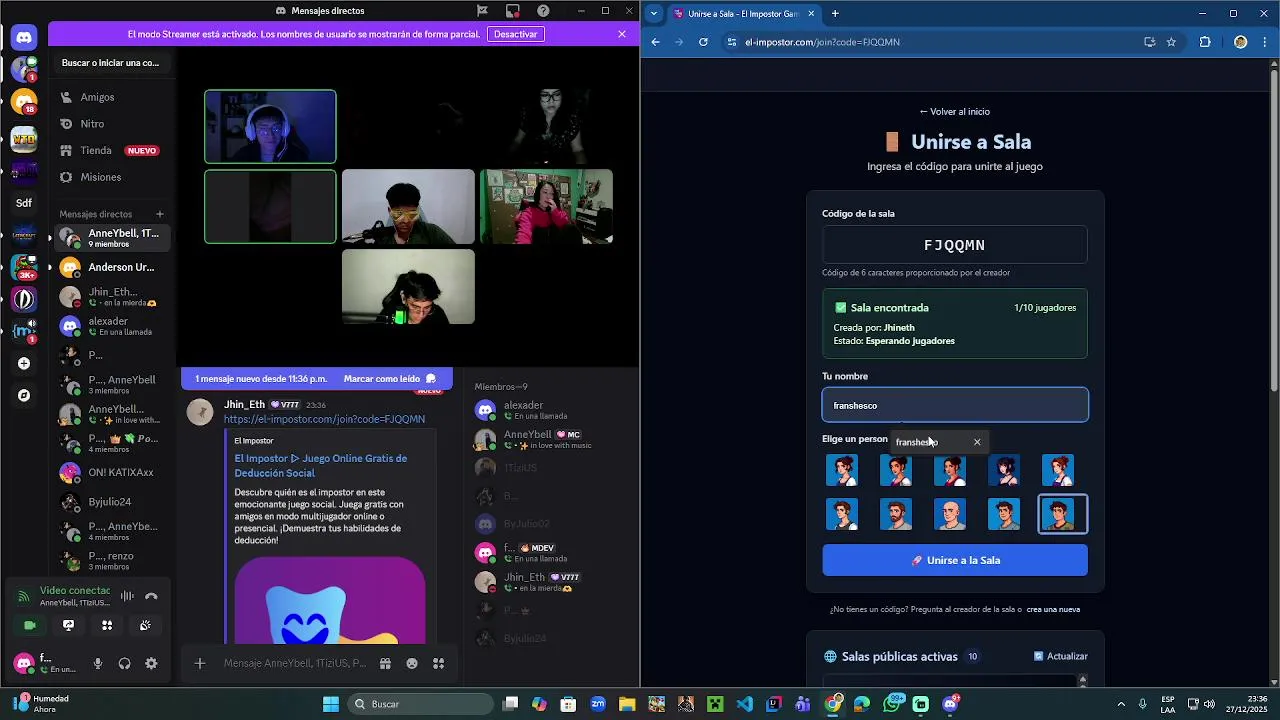Click Volver al inicio link
The width and height of the screenshot is (1280, 720).
[955, 112]
